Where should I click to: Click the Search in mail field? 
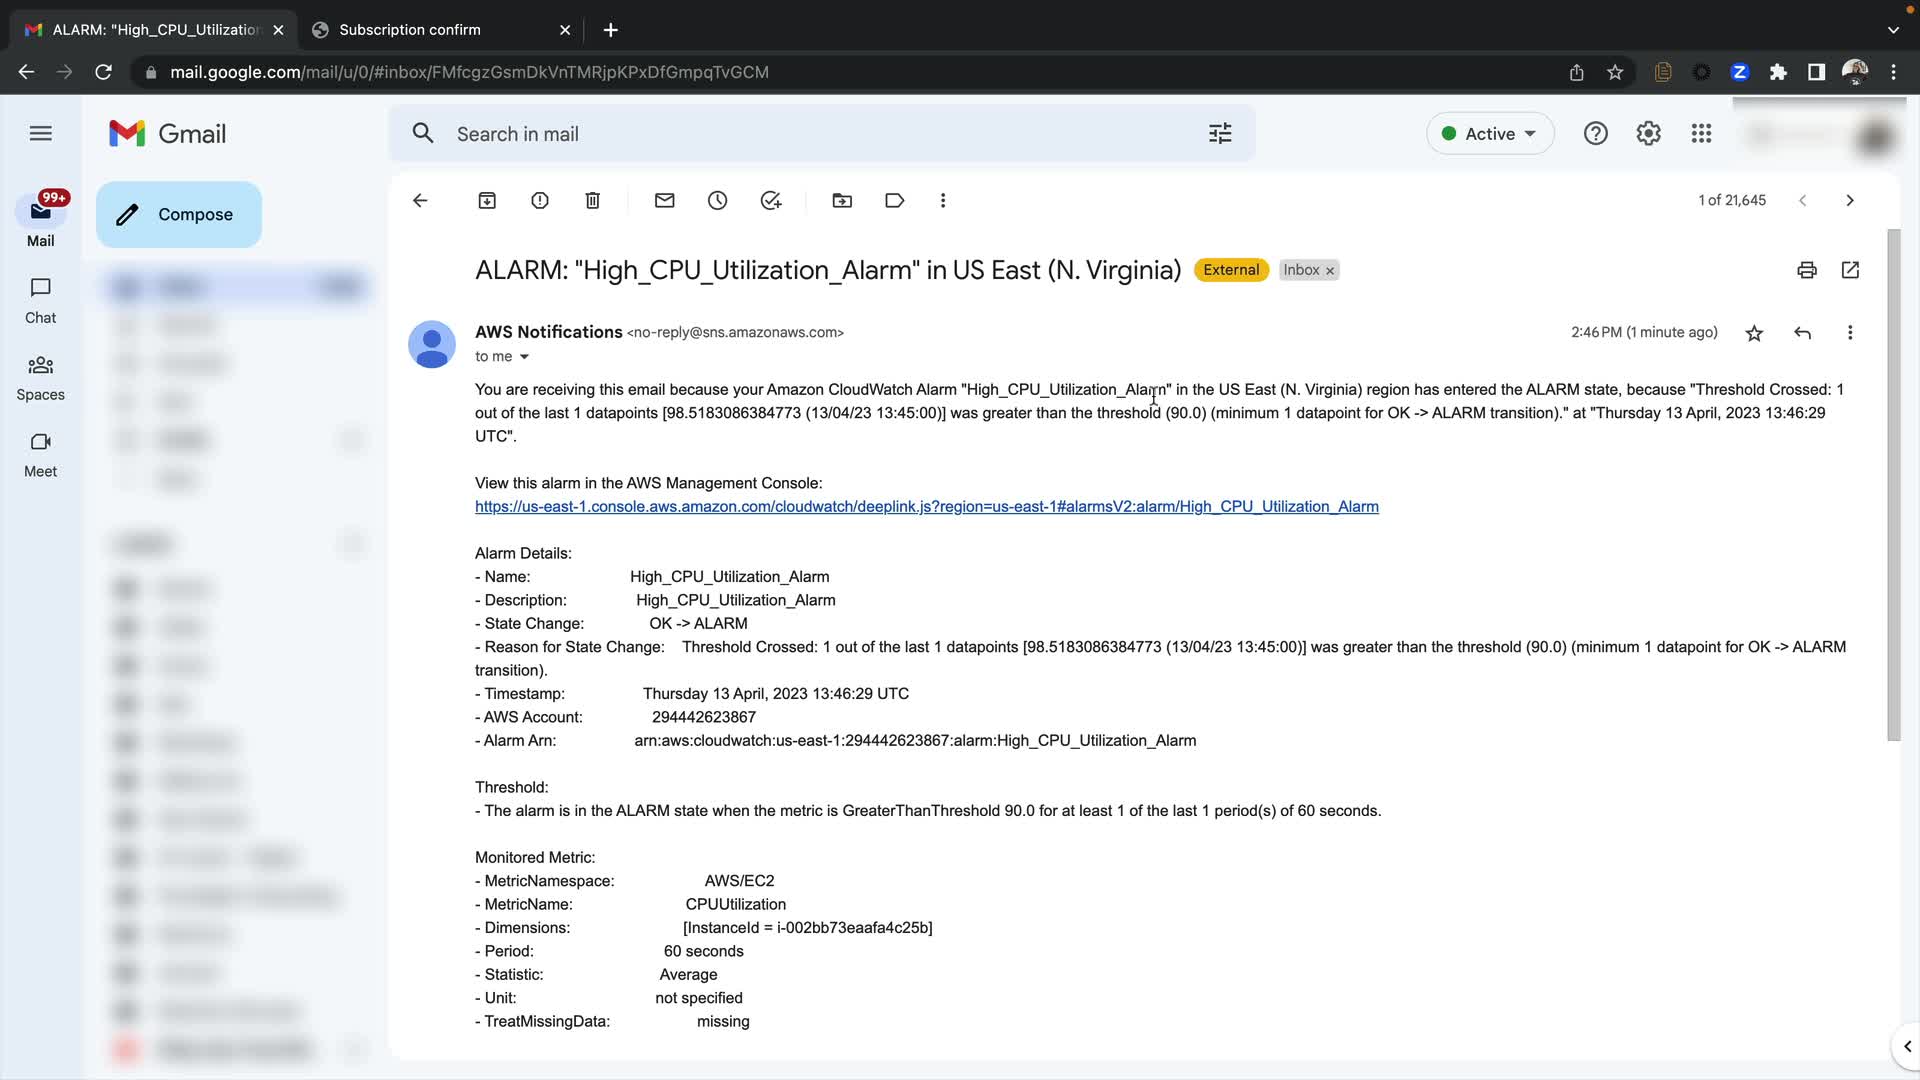point(800,134)
